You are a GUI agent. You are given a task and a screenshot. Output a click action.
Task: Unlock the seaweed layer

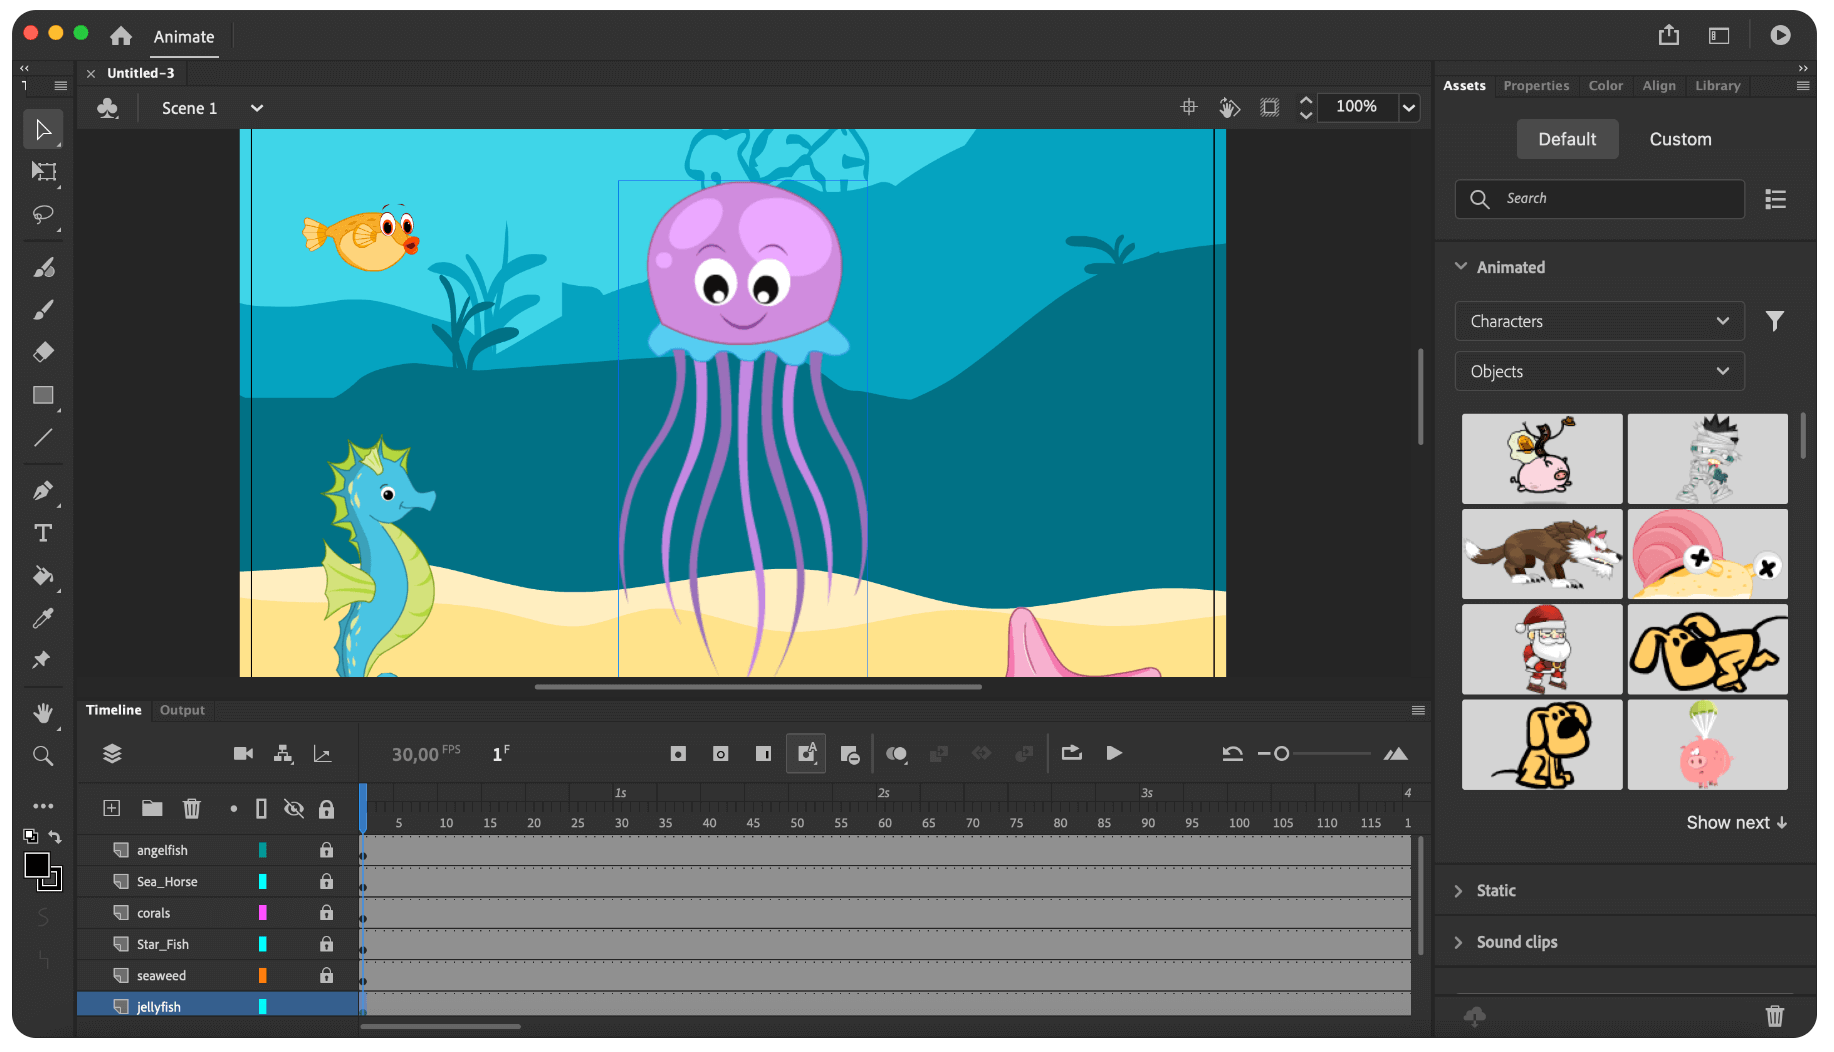[x=326, y=975]
